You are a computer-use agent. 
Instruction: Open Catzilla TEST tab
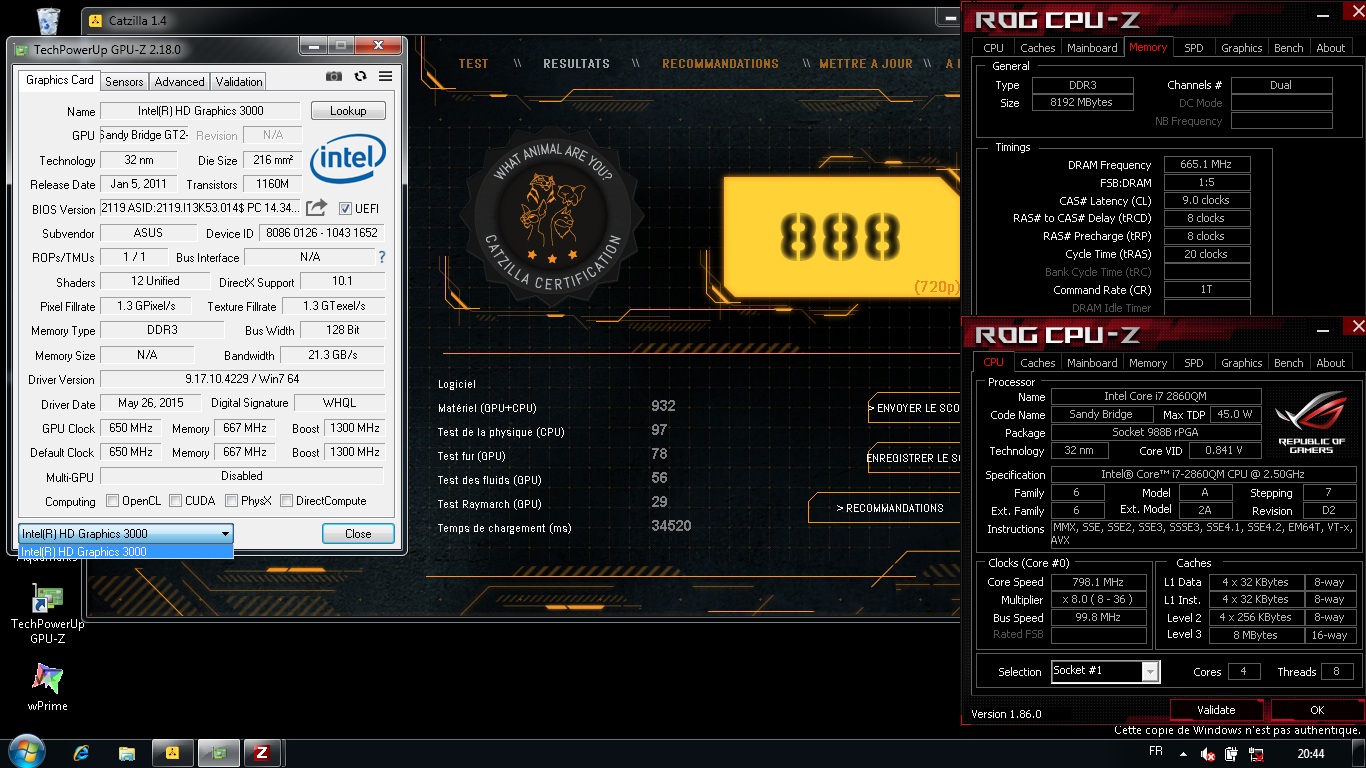tap(474, 63)
